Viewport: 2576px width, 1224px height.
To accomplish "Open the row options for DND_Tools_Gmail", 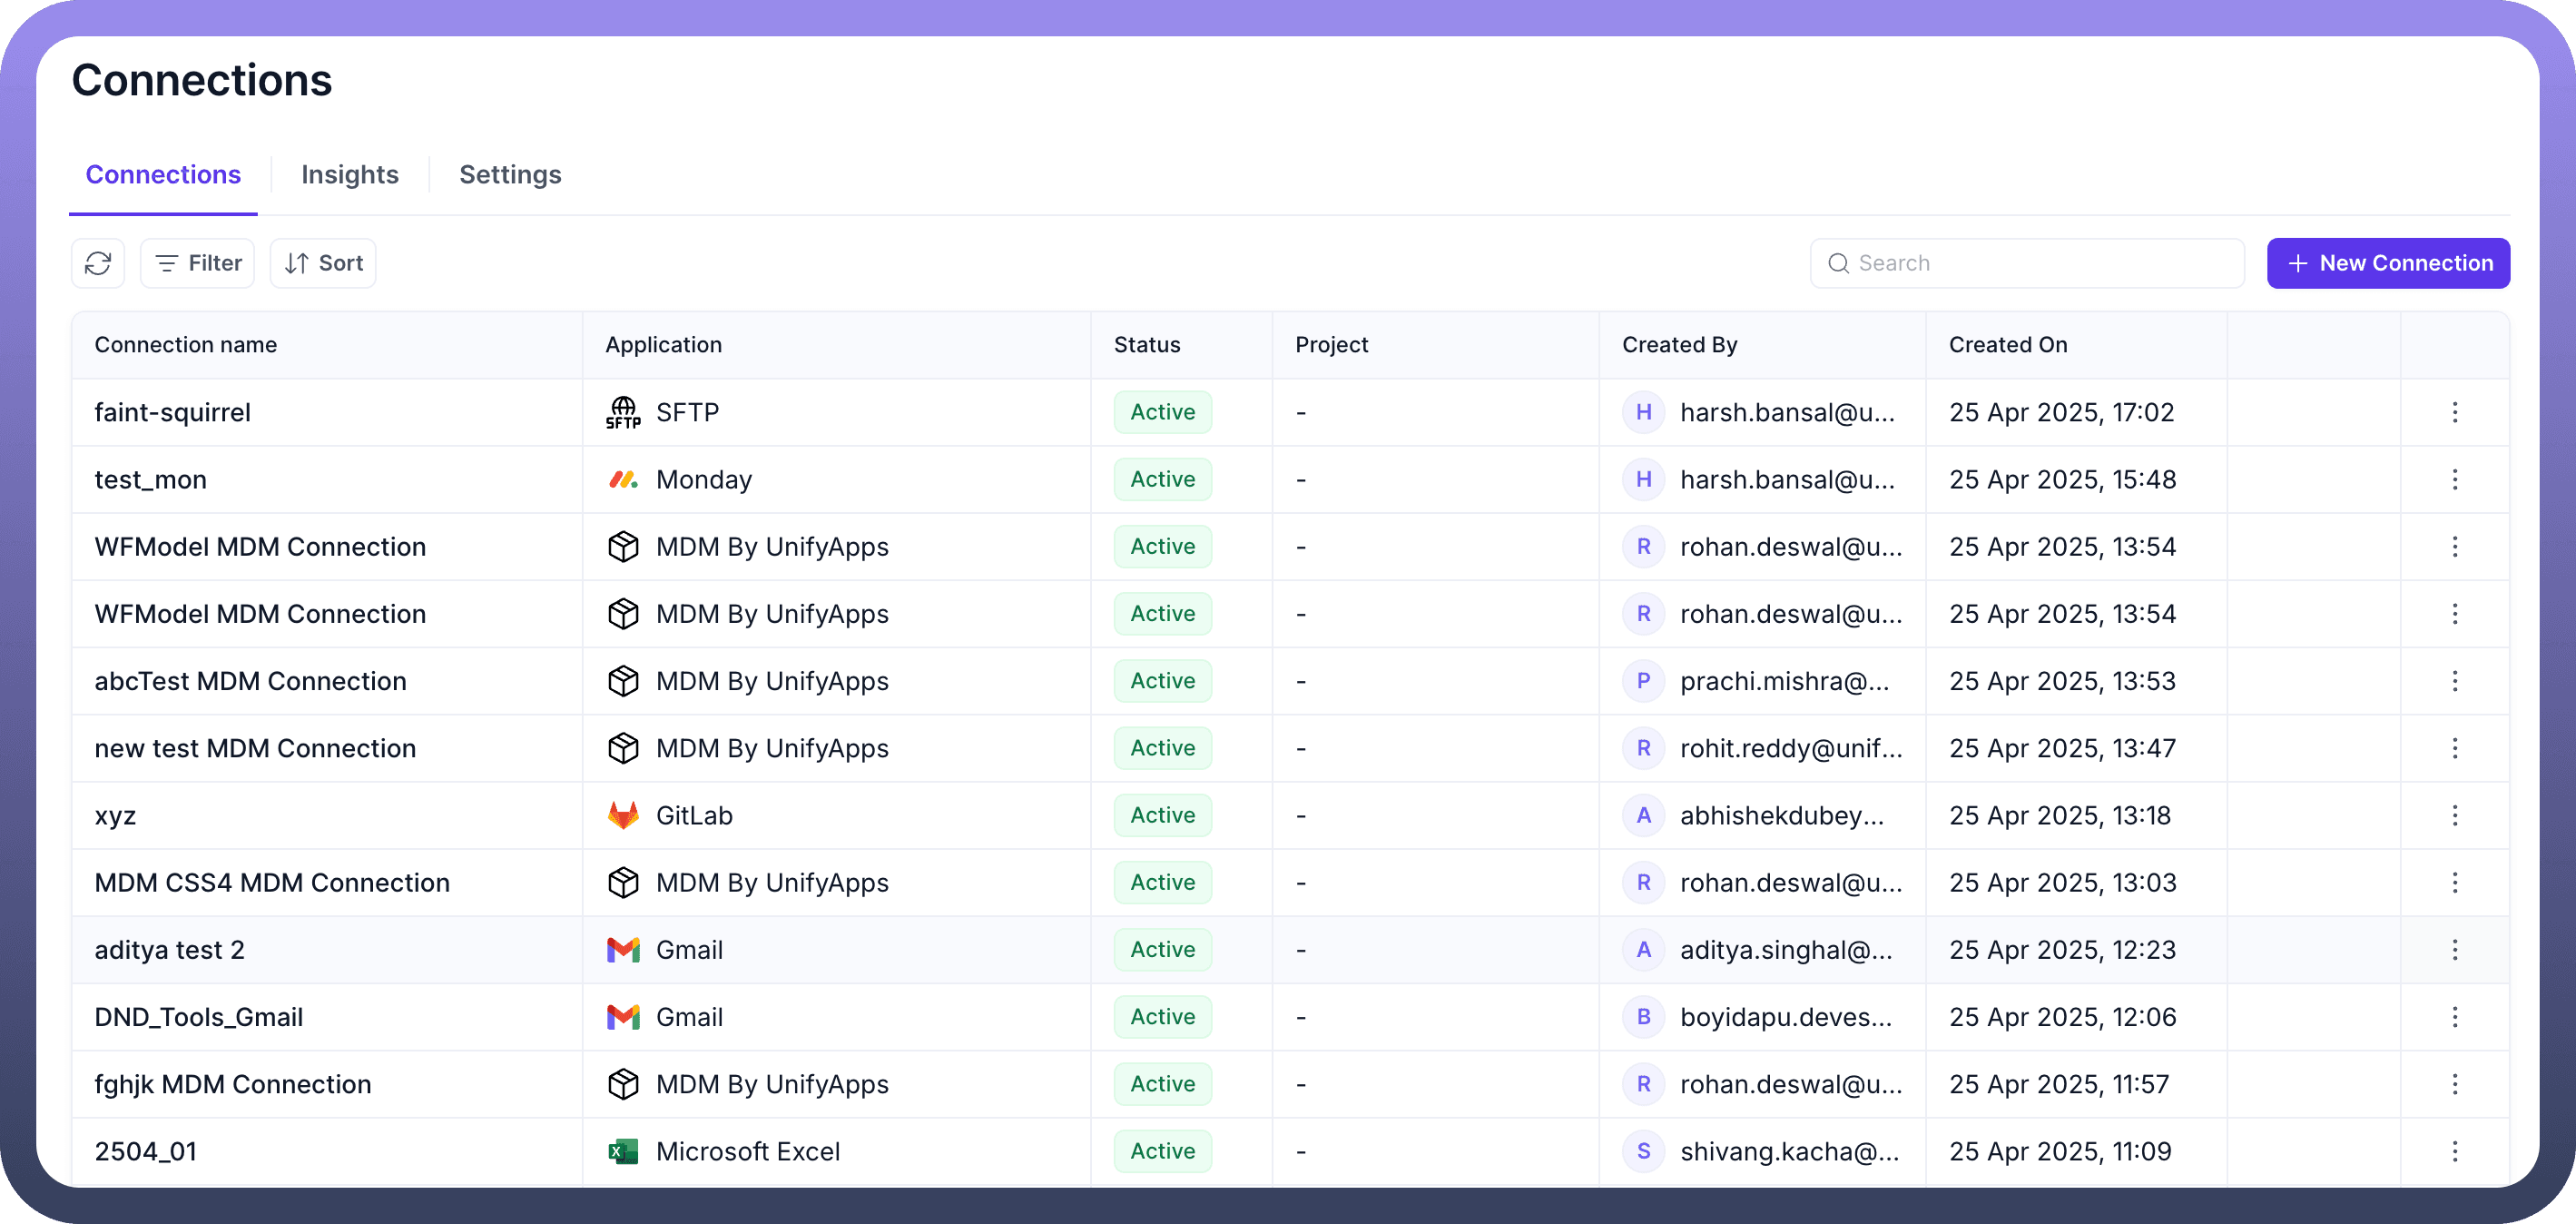I will click(x=2454, y=1017).
